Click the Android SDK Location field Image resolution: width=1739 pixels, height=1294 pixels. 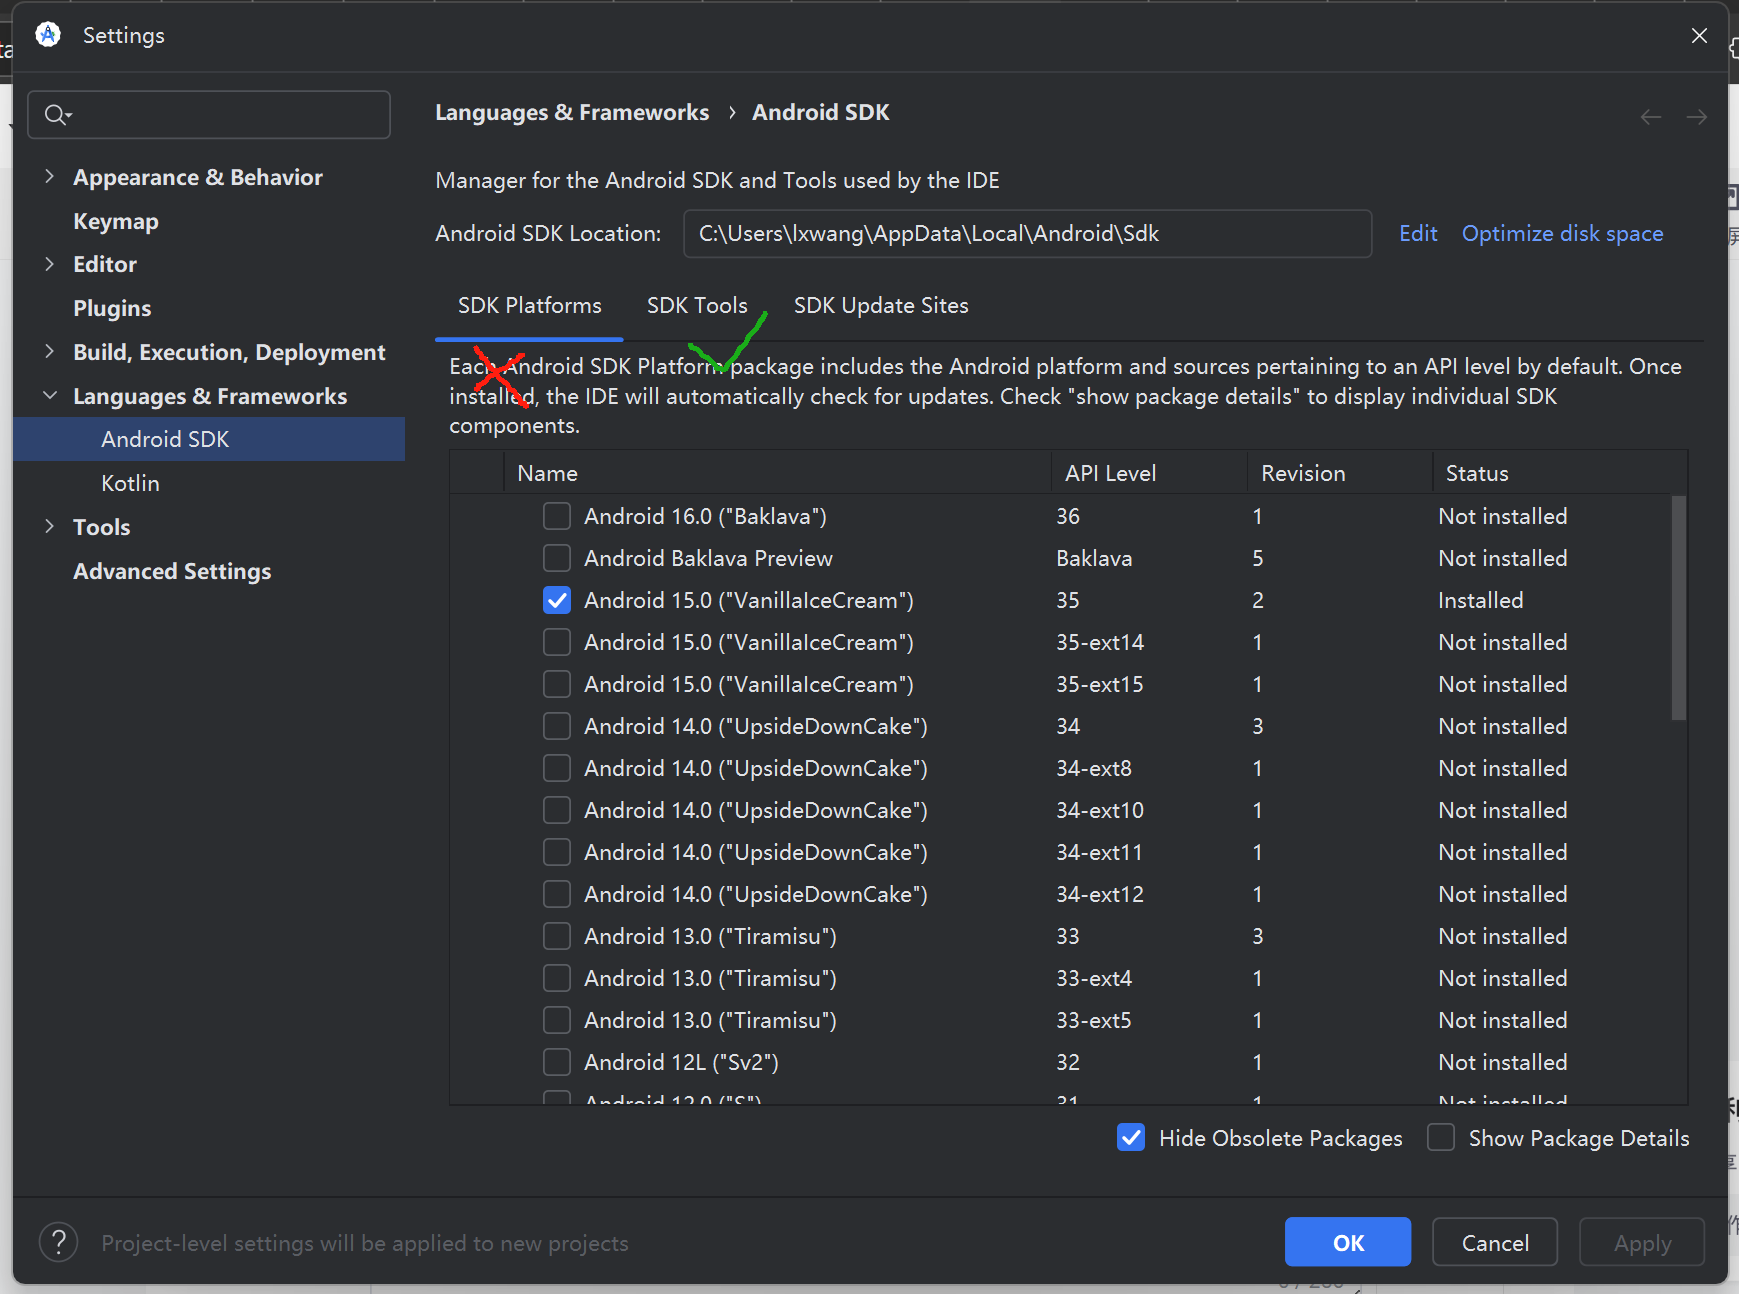[1027, 233]
